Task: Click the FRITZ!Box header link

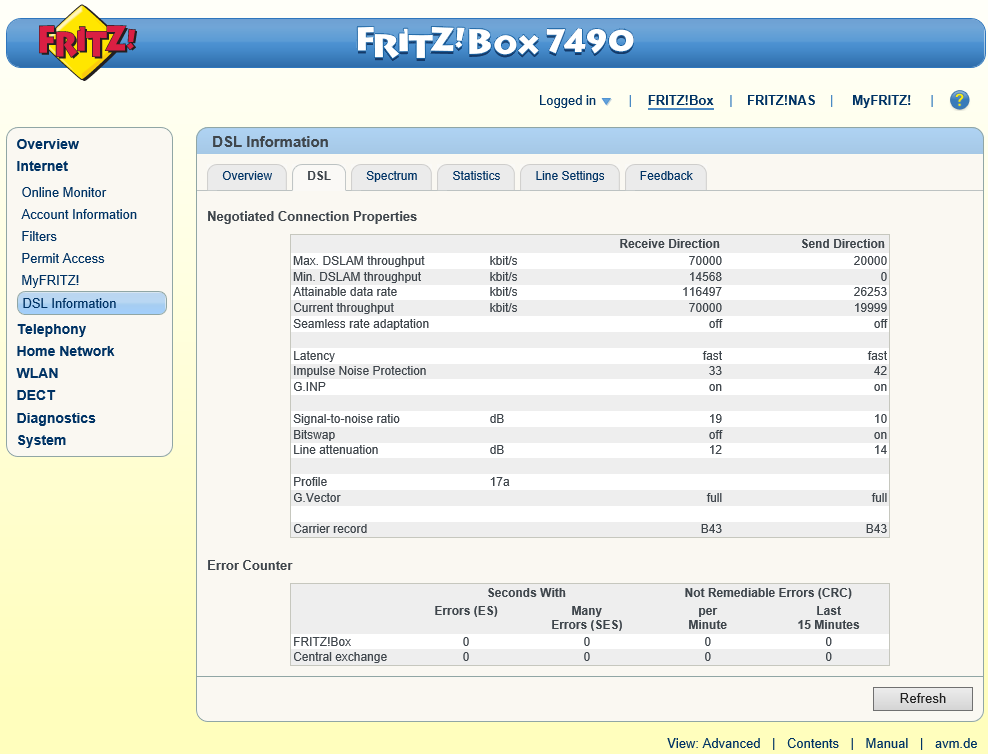Action: click(x=680, y=100)
